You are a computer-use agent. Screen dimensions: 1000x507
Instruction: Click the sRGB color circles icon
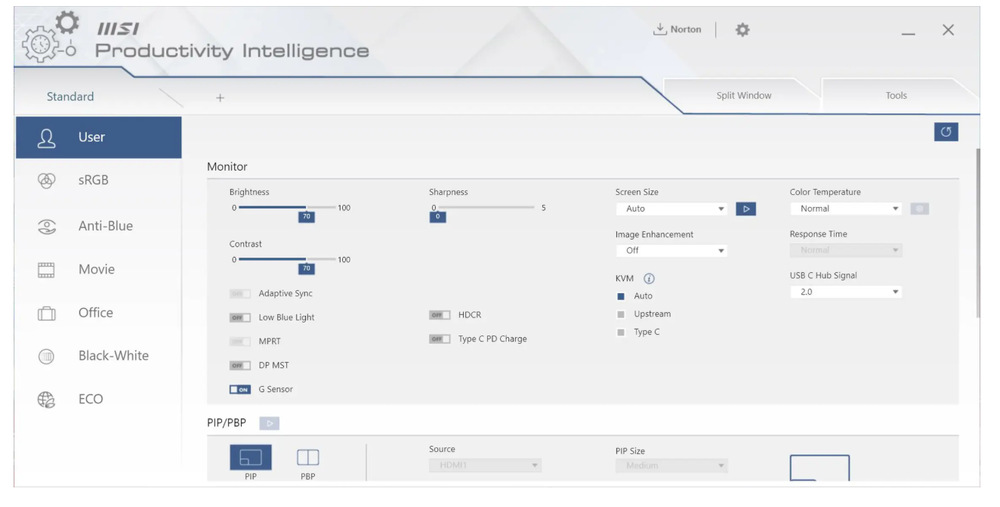pos(46,180)
